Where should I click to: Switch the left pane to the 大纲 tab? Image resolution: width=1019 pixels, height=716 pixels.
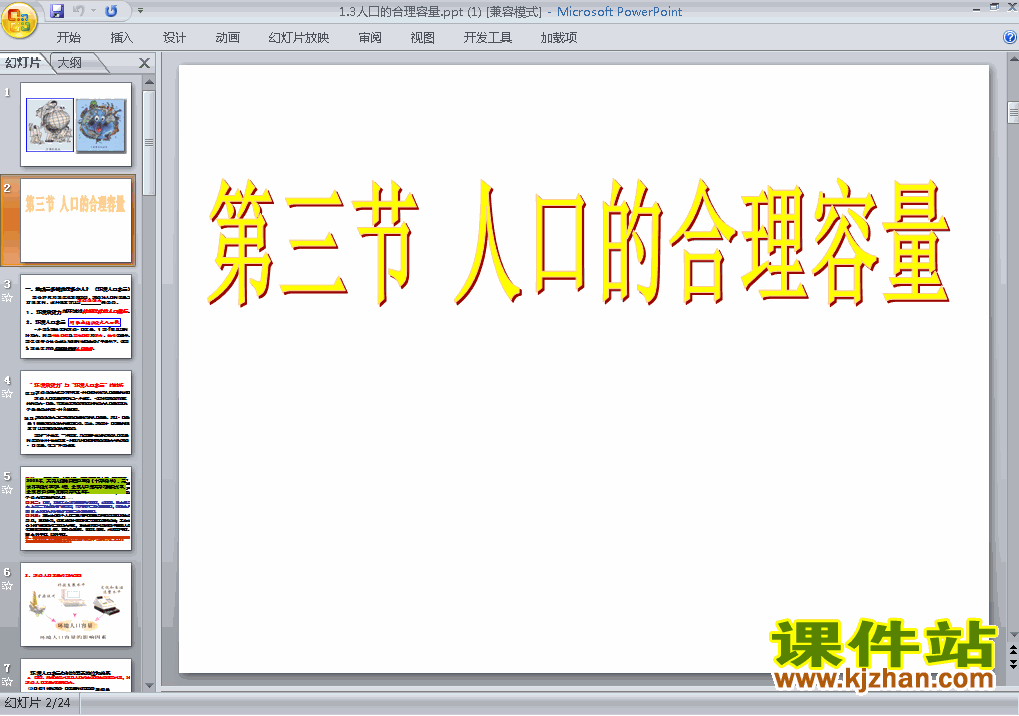pyautogui.click(x=70, y=63)
